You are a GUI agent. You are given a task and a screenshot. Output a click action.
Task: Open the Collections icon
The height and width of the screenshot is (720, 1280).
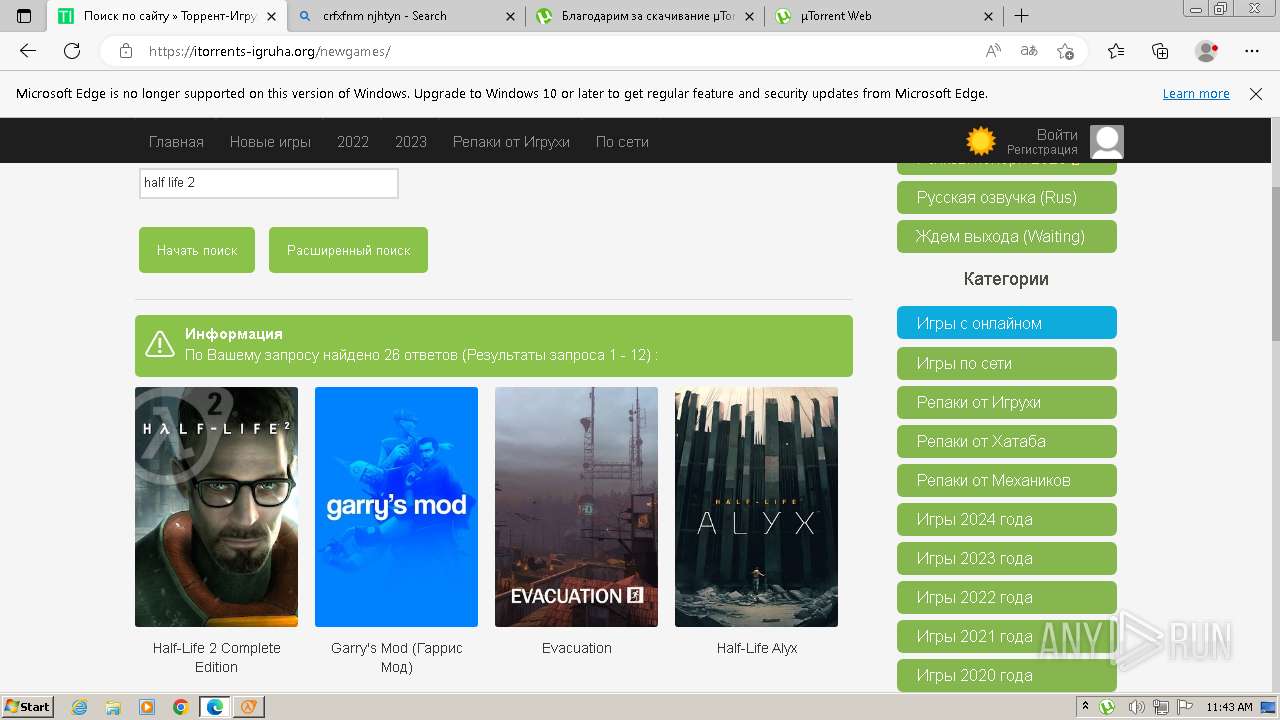pyautogui.click(x=1160, y=51)
